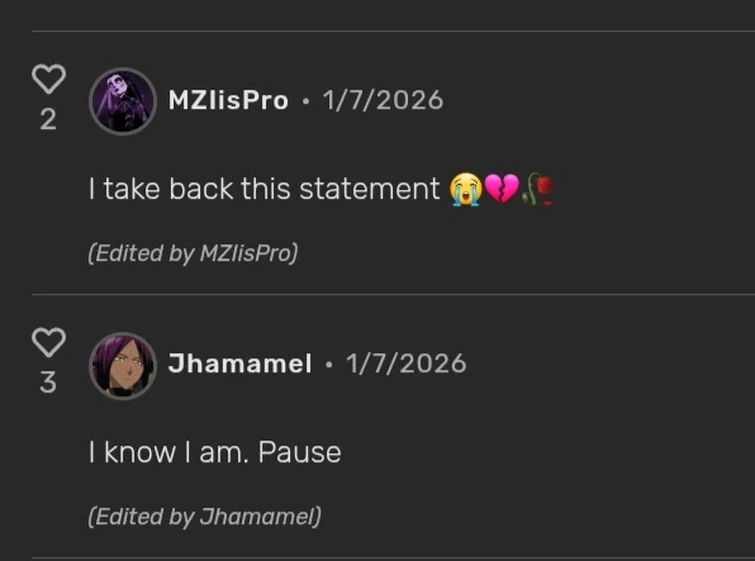755x561 pixels.
Task: Visit the MZIisPro username link
Action: pos(228,100)
